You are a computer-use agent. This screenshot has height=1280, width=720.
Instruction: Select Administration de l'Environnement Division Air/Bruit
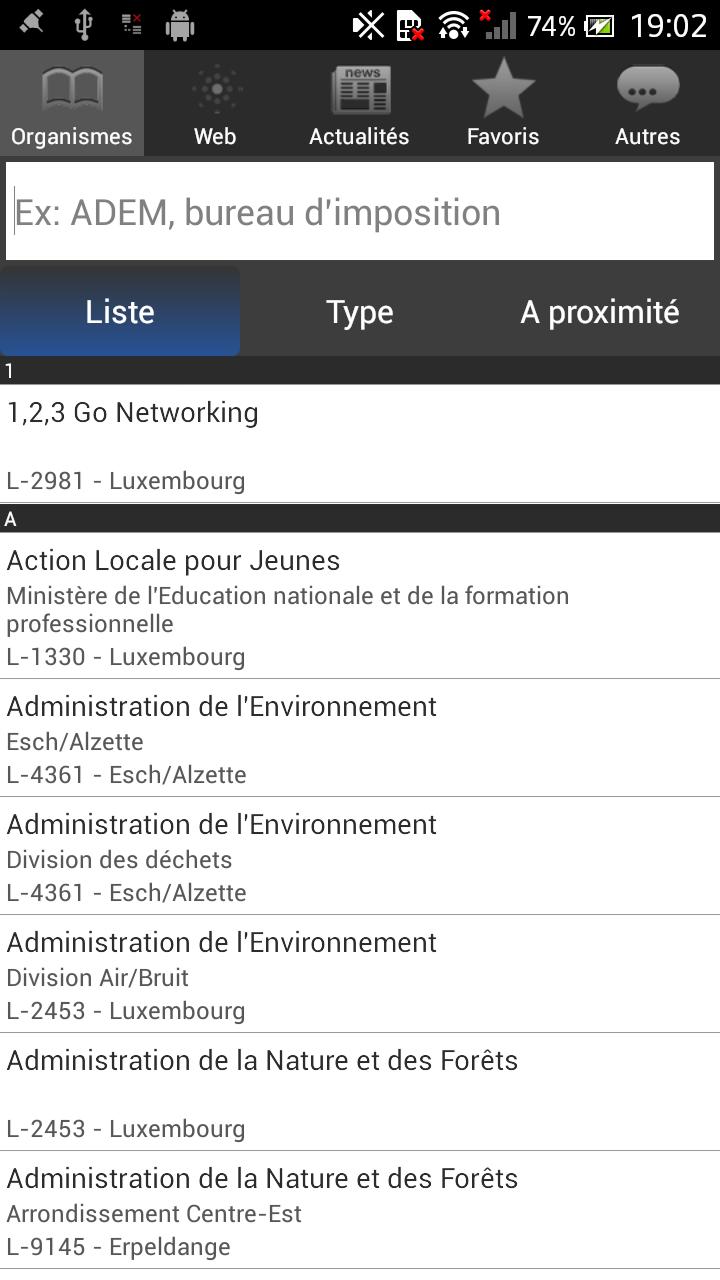point(360,975)
